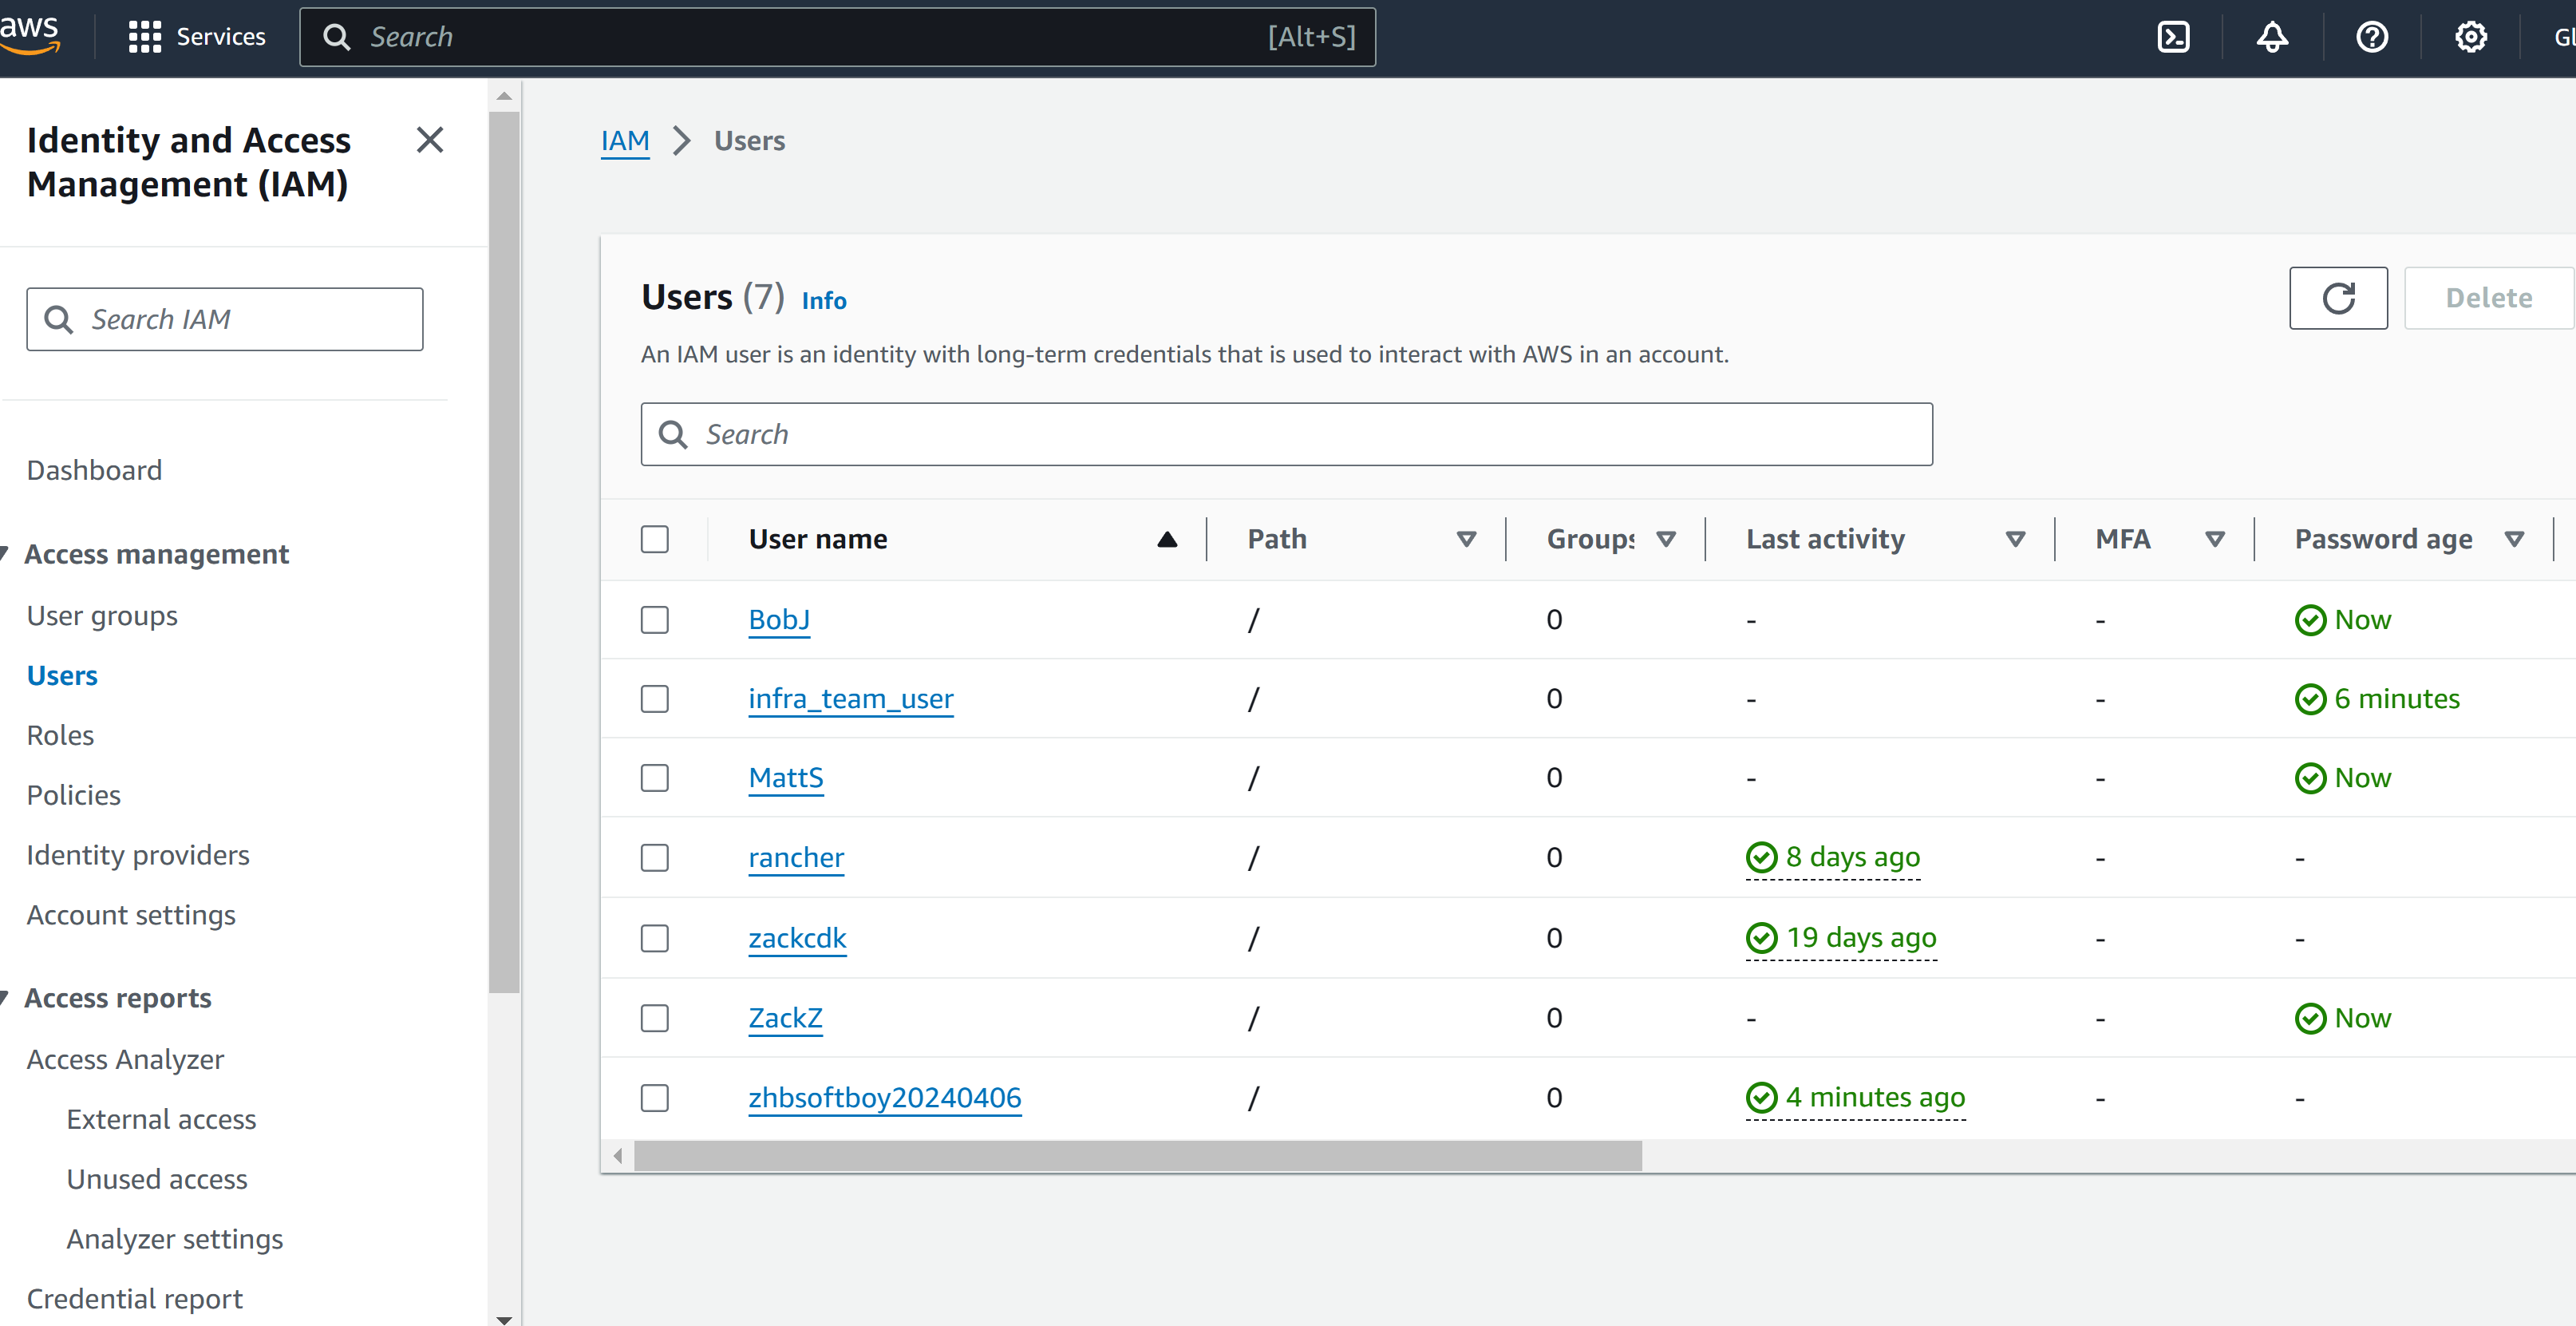Open Dashboard in IAM sidebar

tap(94, 470)
